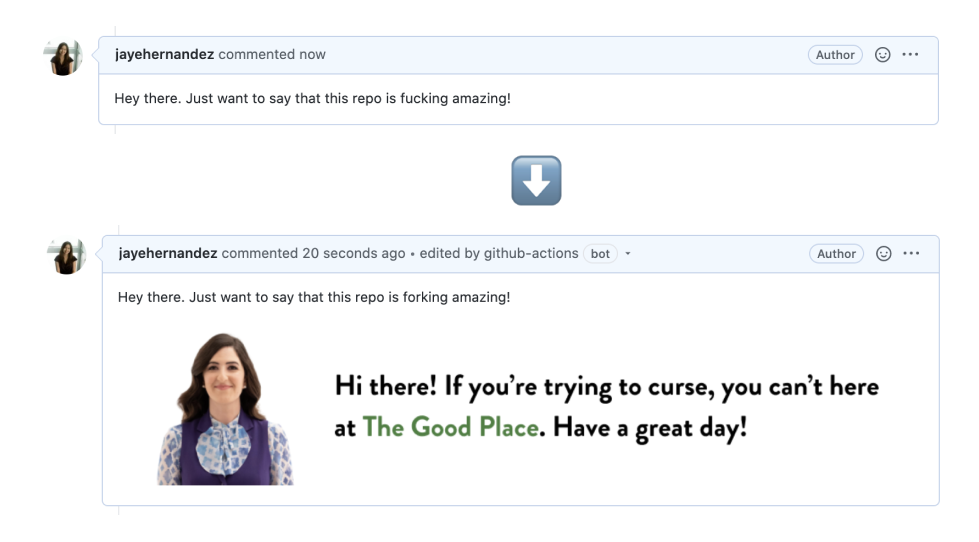Open jayehernandez profile from 'commented now' header
Viewport: 979px width, 542px height.
[164, 54]
